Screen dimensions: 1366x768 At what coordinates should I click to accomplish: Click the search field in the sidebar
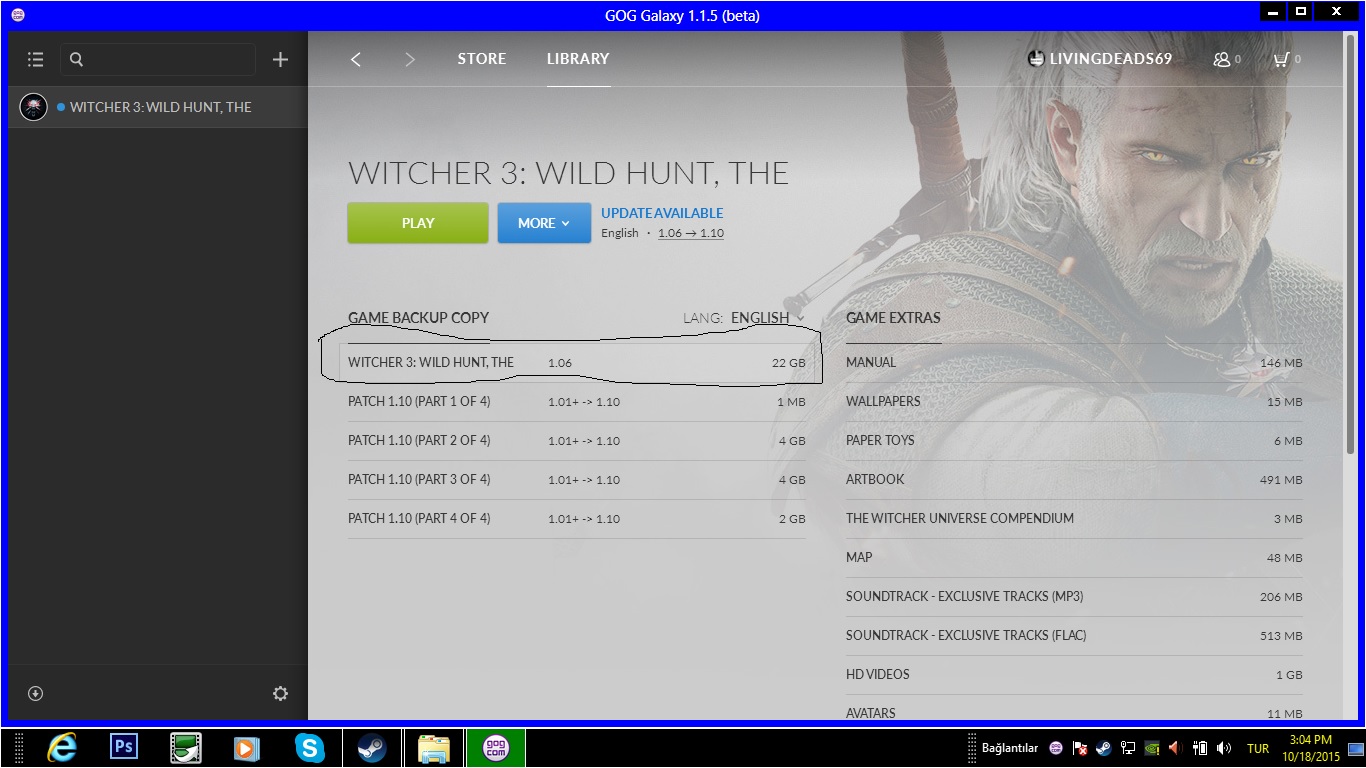click(x=158, y=60)
